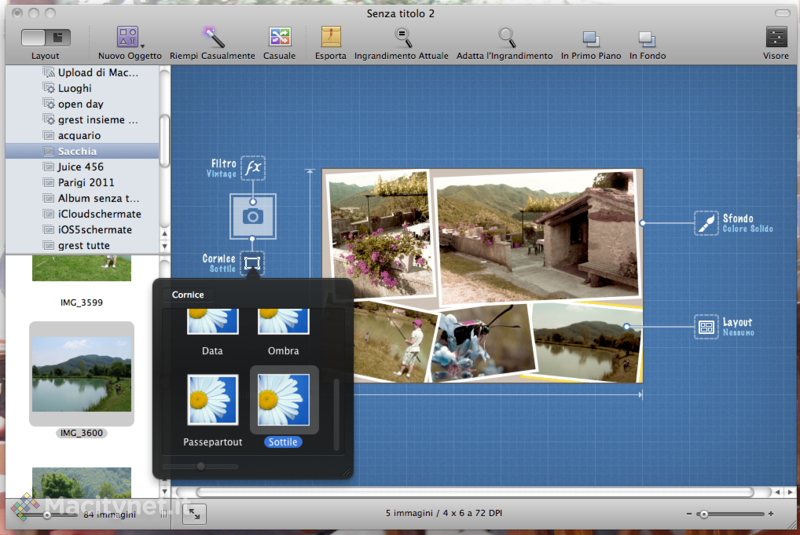
Task: Choose the Ombra frame style
Action: 283,320
